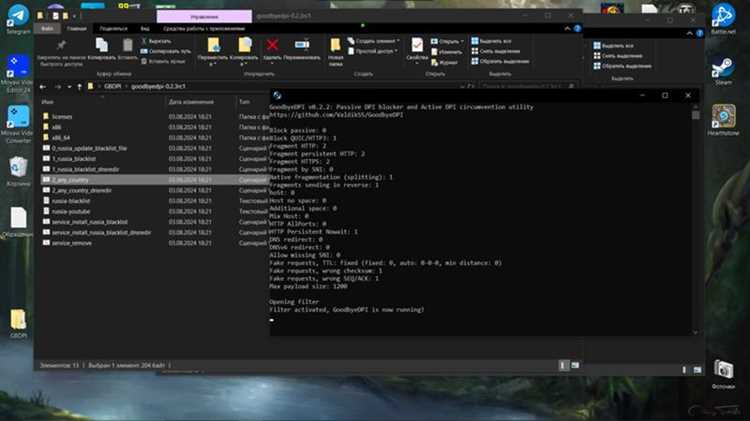Screen dimensions: 750x421
Task: Select the 2_any_country_dnsredir script
Action: tap(81, 190)
